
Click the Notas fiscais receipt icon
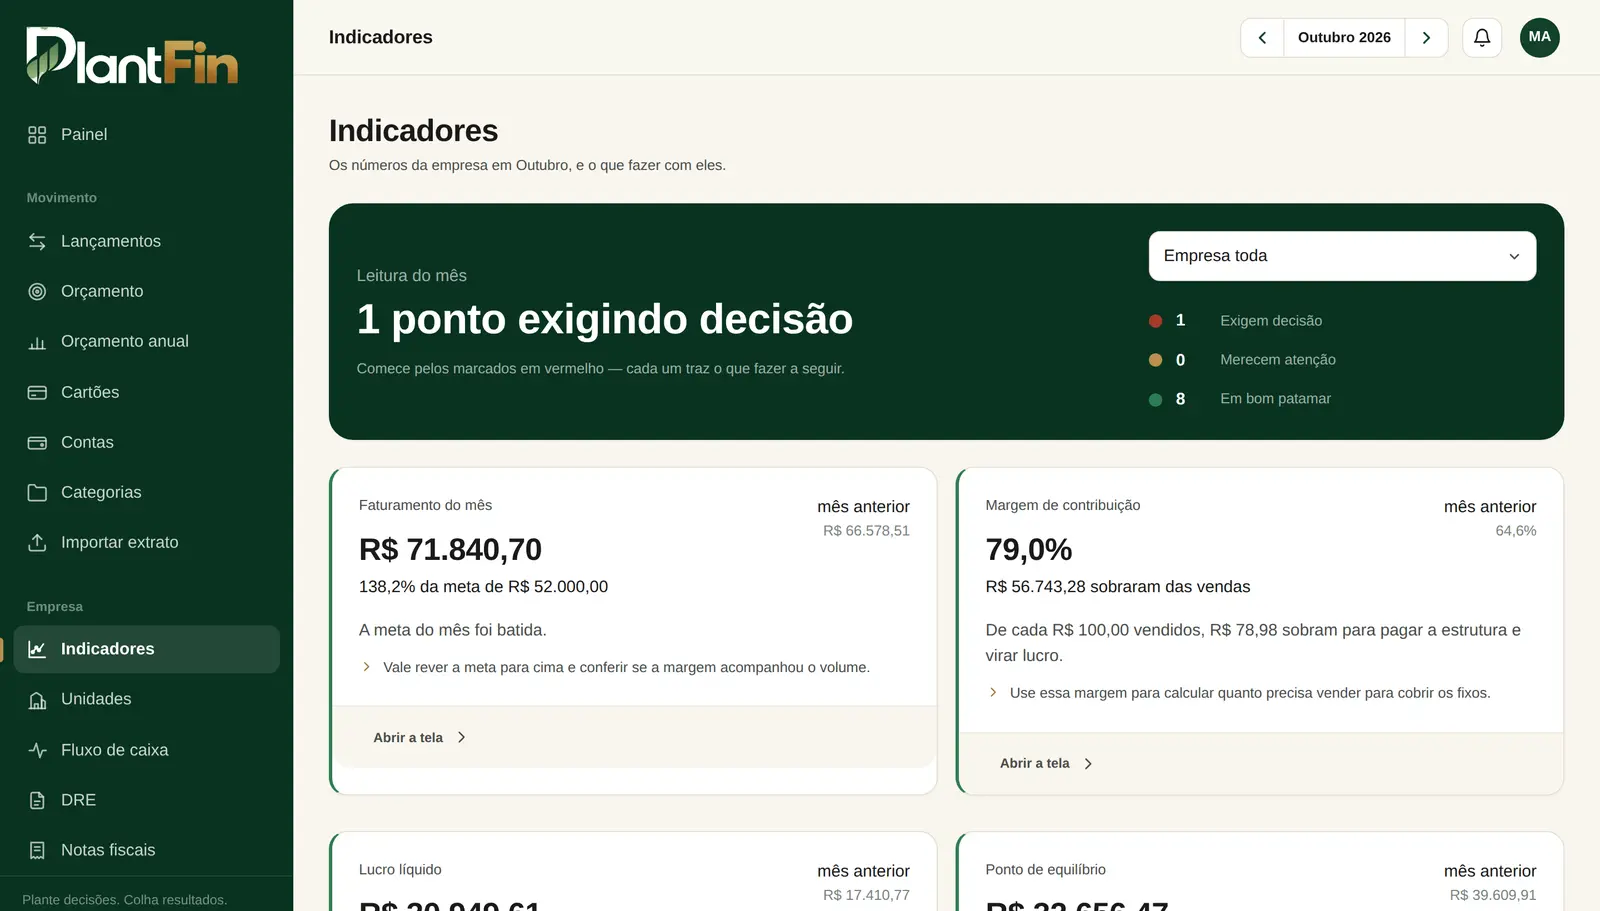pos(37,850)
